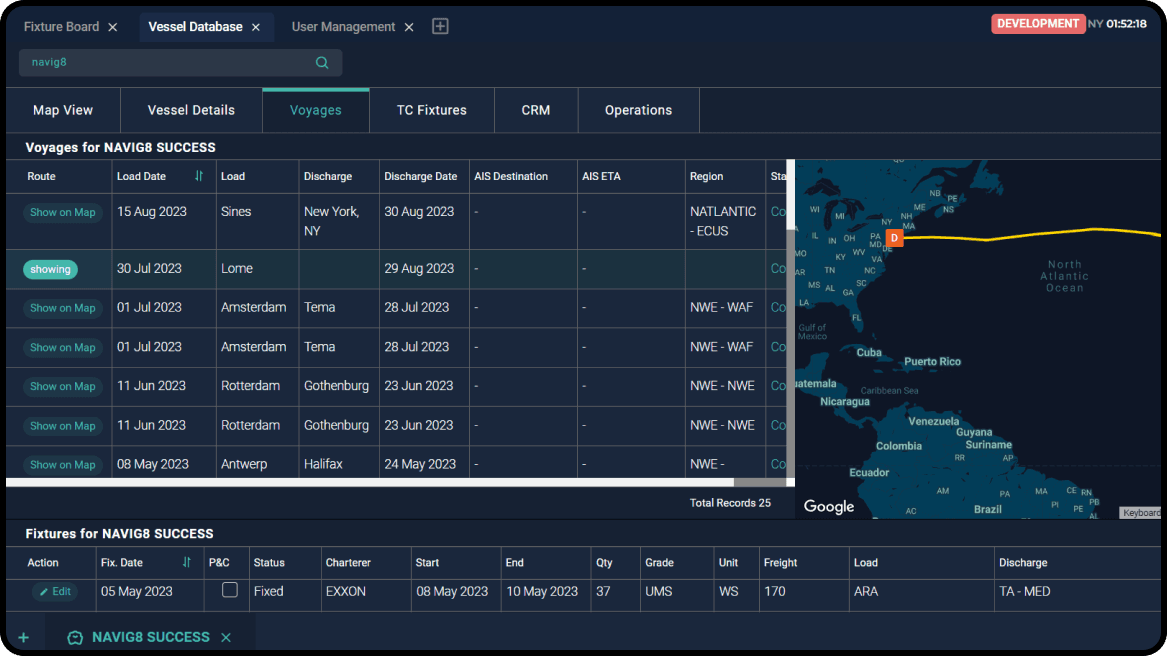Open the Map View tab
Screen dimensions: 1167x656
[63, 110]
